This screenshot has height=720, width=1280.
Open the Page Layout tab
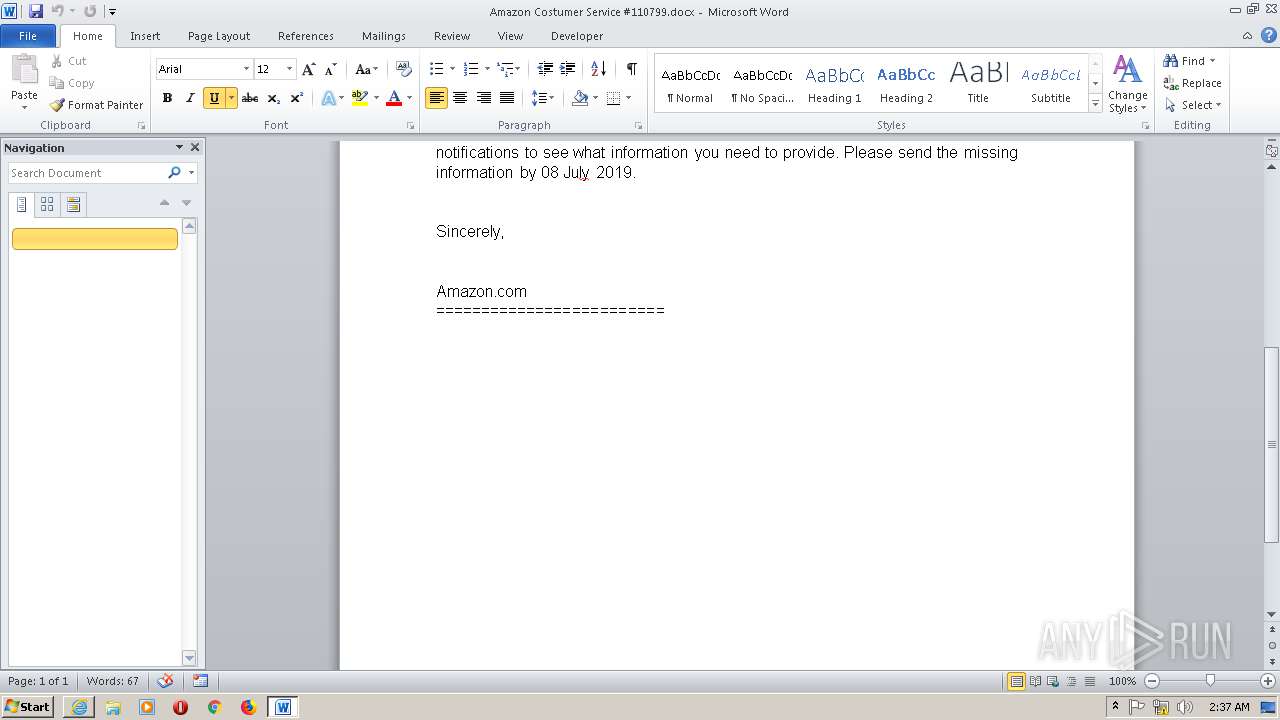[219, 36]
